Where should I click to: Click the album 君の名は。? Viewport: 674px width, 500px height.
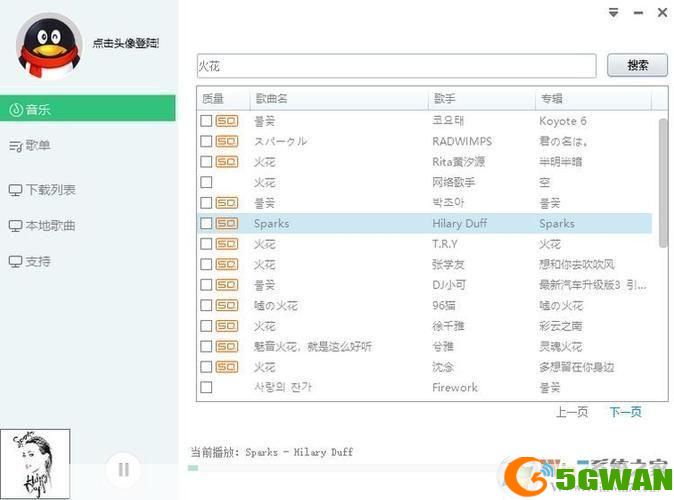pos(564,141)
